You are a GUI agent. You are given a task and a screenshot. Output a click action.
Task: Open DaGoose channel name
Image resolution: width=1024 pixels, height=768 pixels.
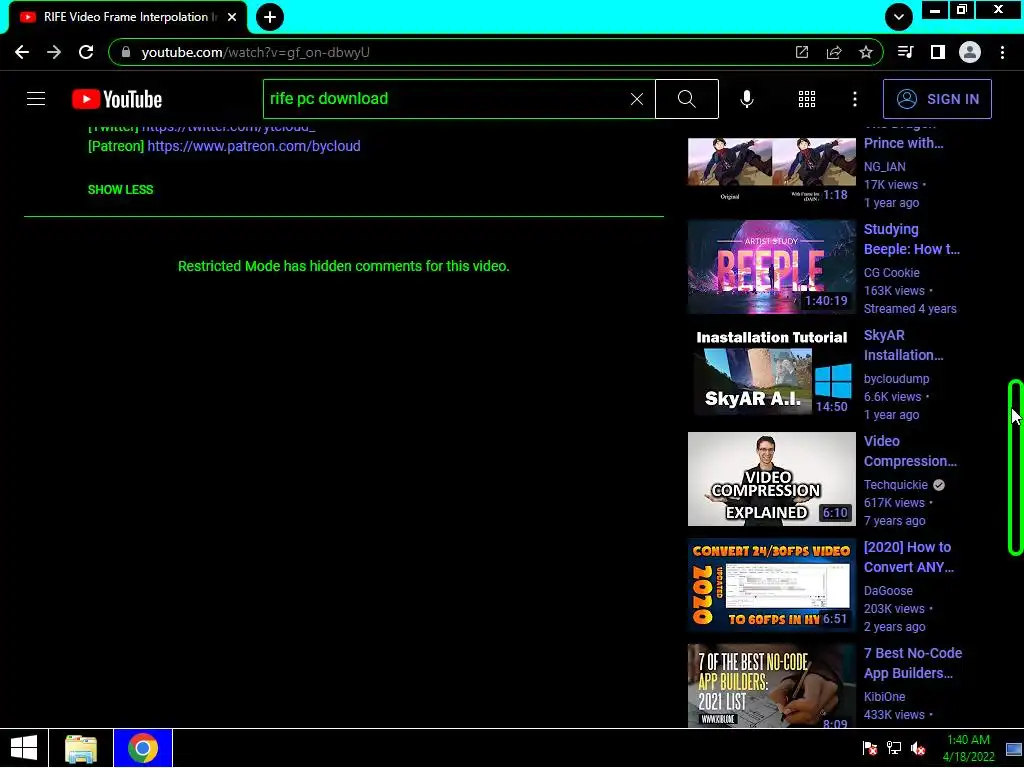point(888,590)
